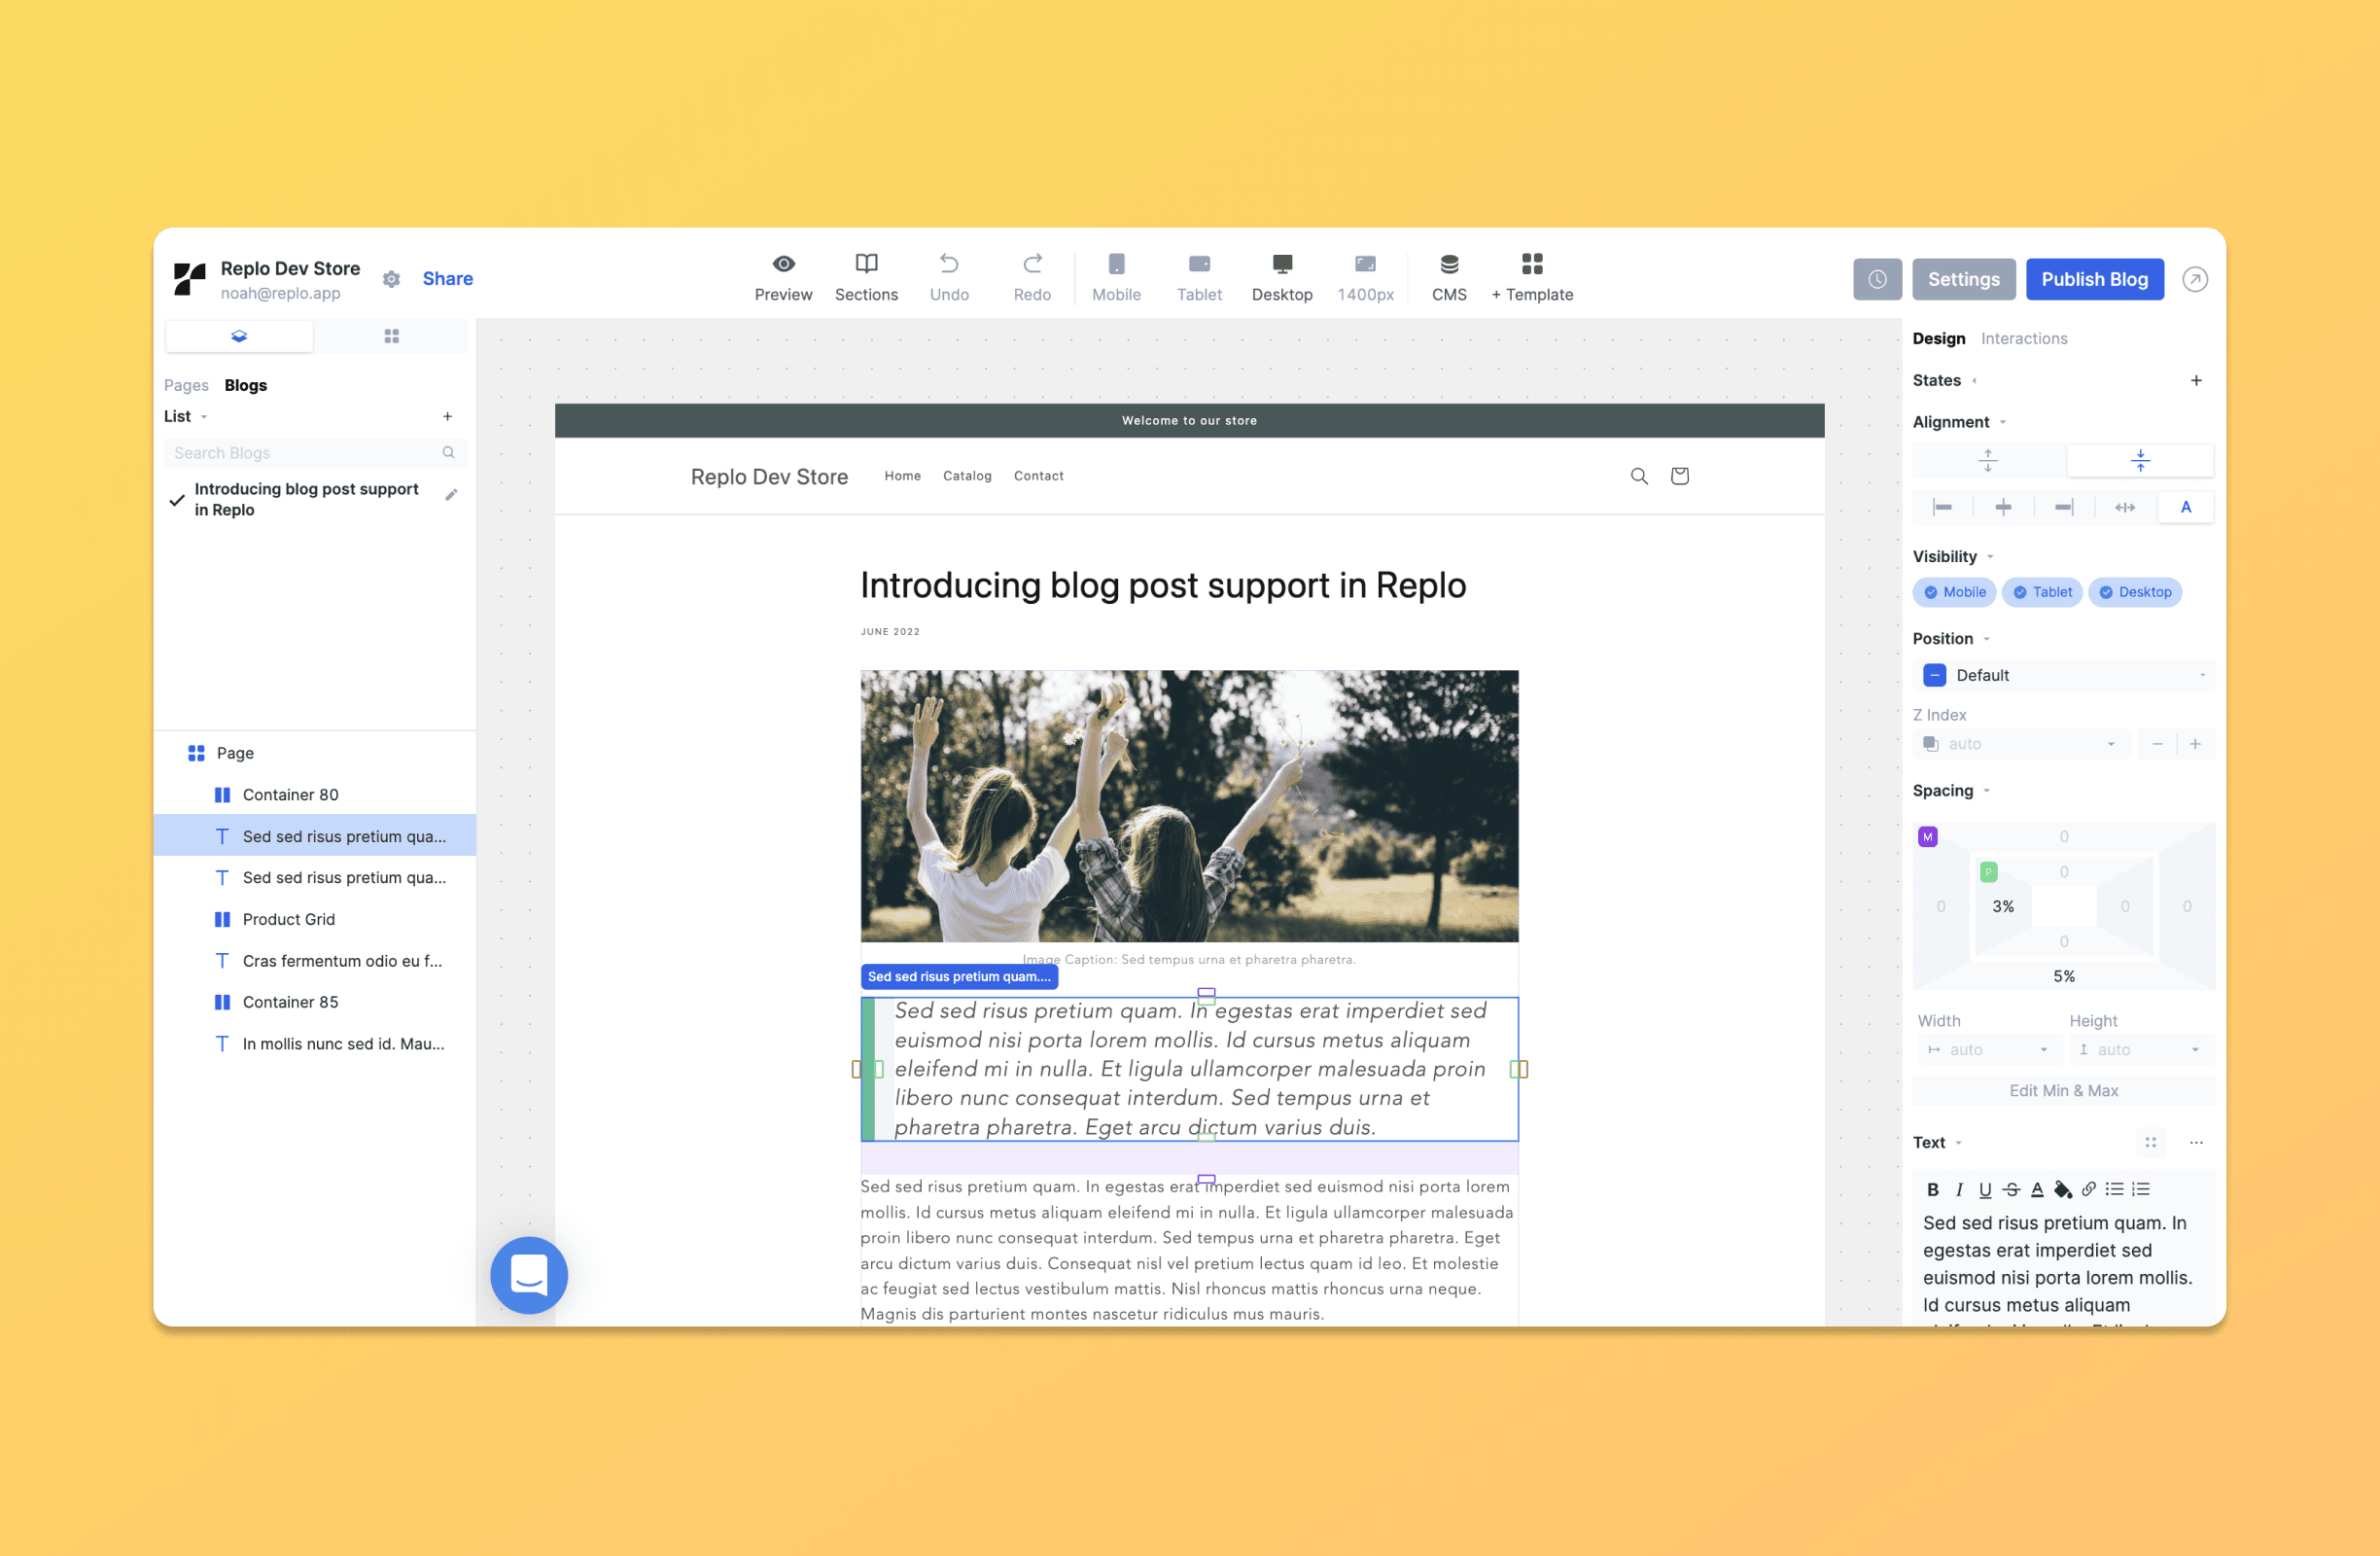Image resolution: width=2380 pixels, height=1556 pixels.
Task: Click the Replo logo
Action: pos(190,279)
